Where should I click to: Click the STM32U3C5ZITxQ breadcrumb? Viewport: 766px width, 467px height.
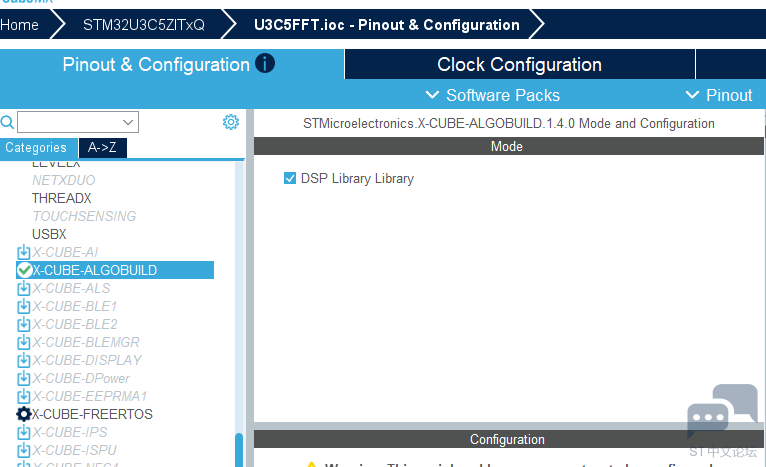click(x=144, y=25)
